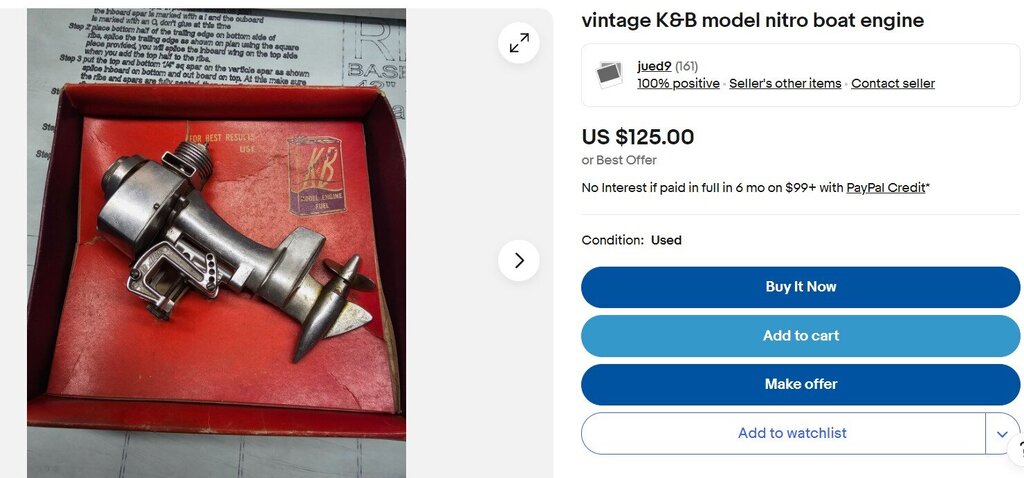Show the next product photo
The image size is (1024, 478).
tap(519, 261)
